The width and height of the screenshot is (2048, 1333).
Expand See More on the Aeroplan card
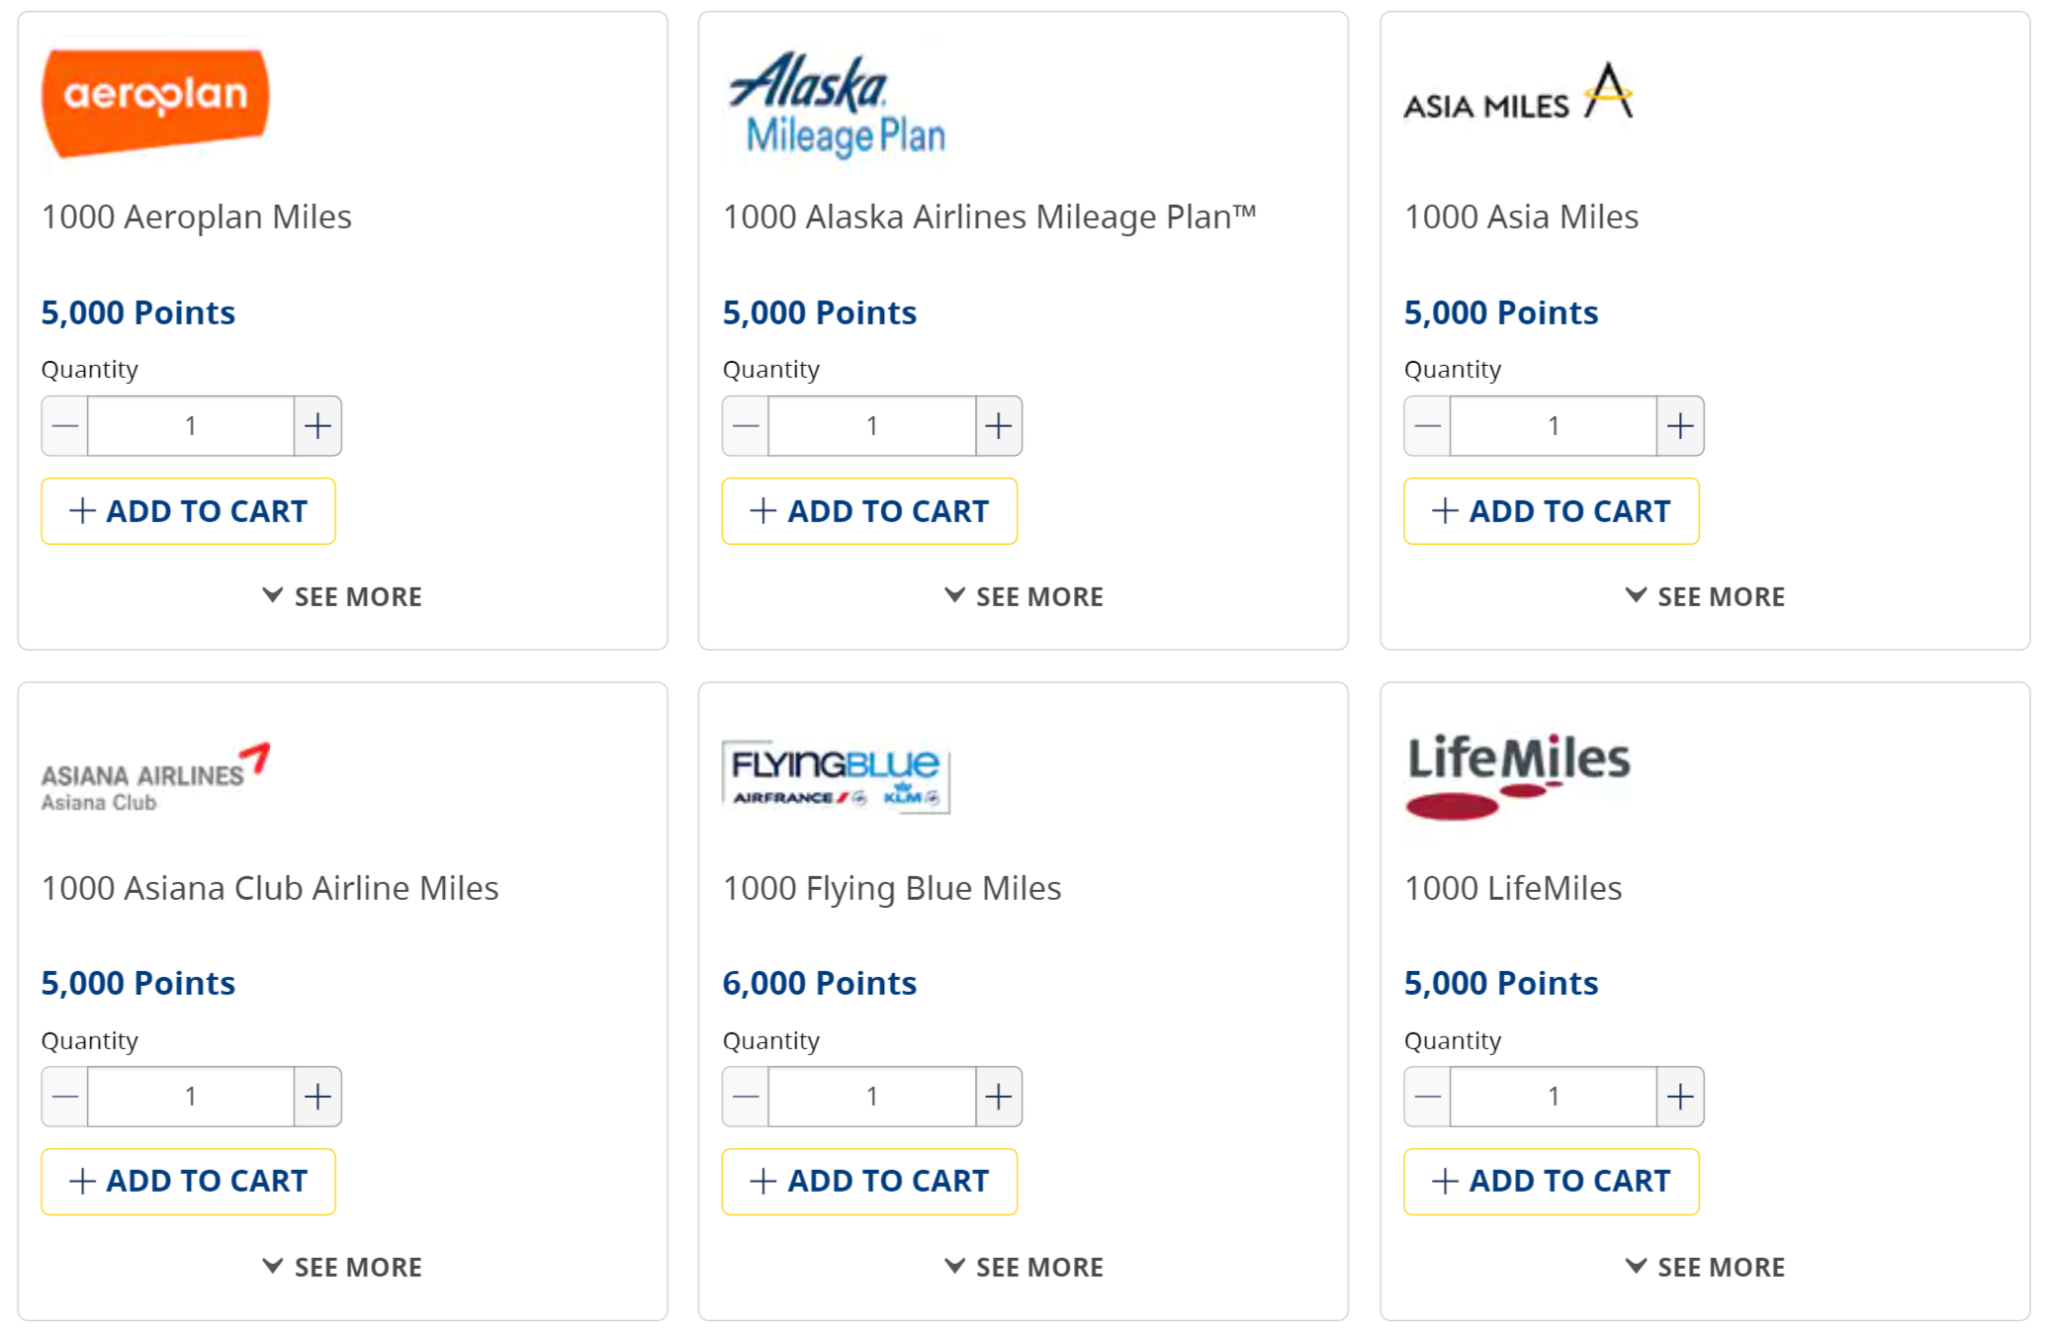click(342, 596)
